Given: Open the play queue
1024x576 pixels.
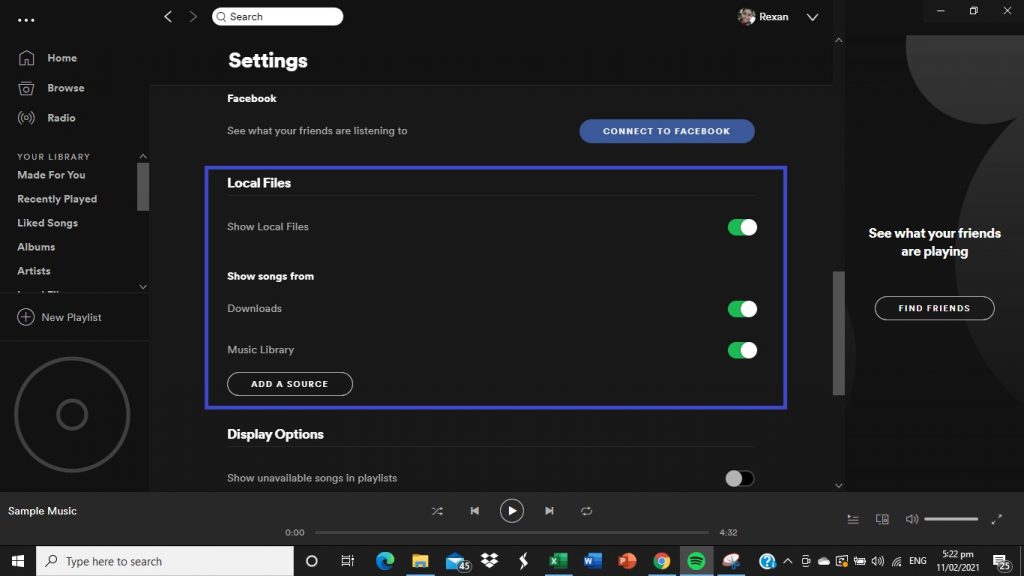Looking at the screenshot, I should click(x=853, y=519).
